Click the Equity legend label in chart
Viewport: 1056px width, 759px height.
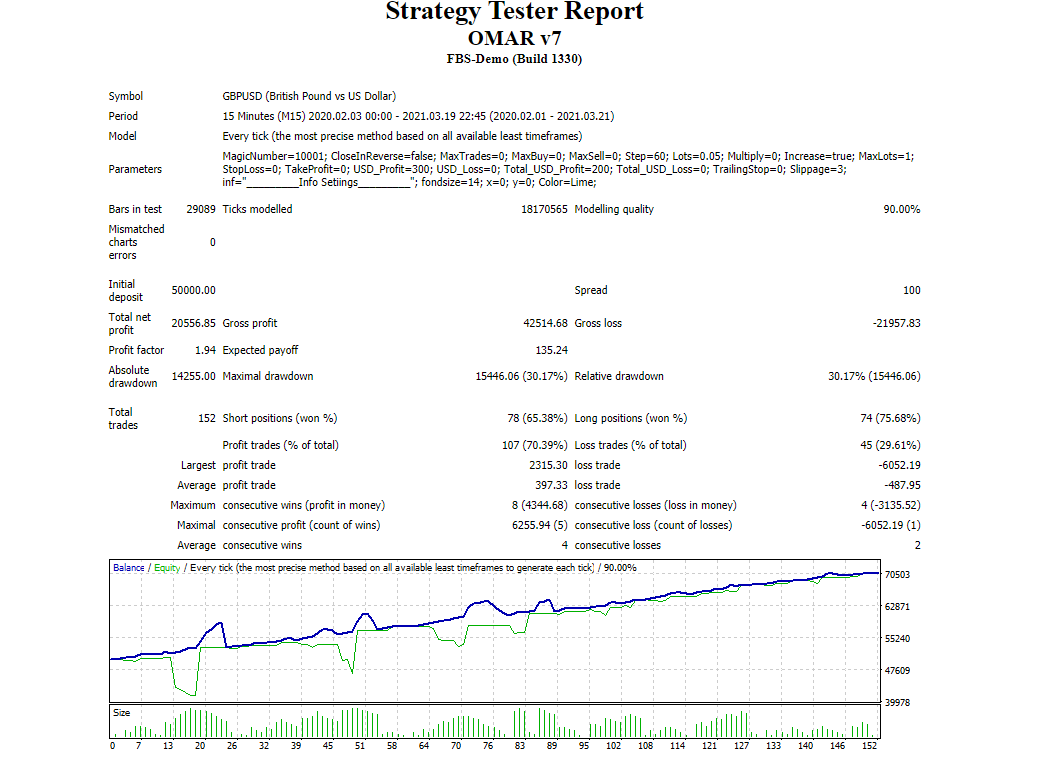(167, 568)
